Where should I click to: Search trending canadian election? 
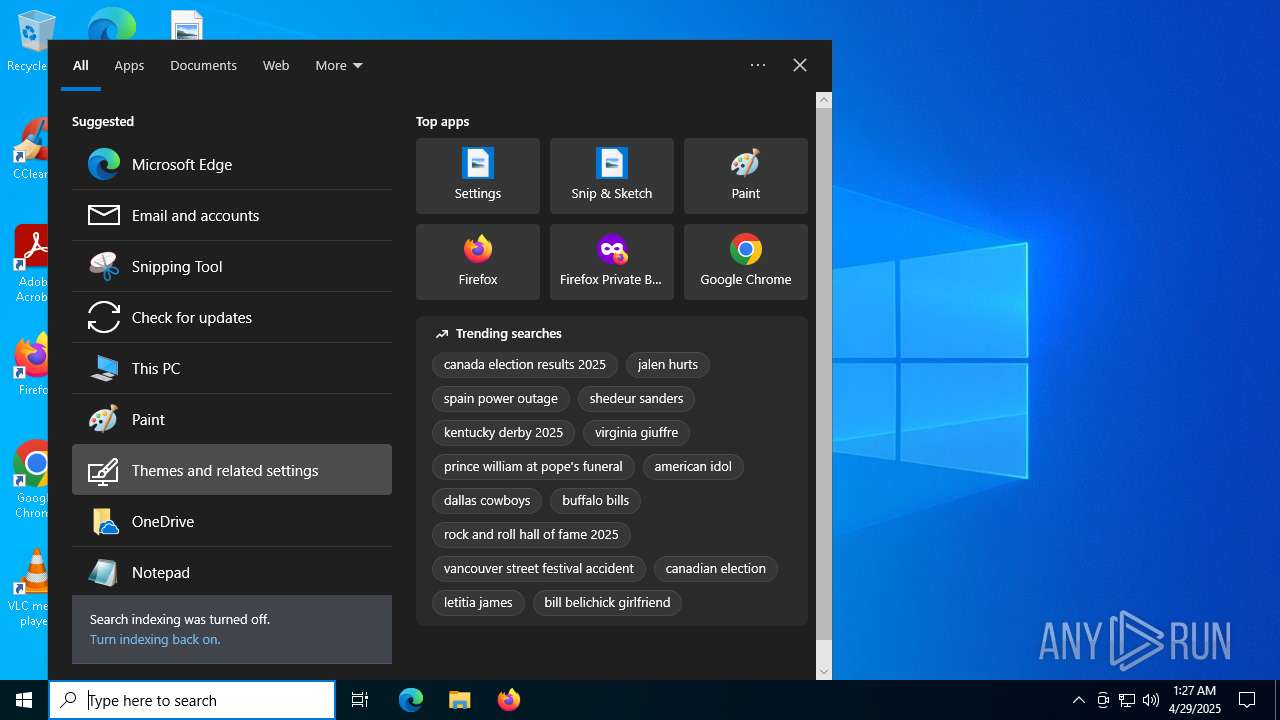716,569
